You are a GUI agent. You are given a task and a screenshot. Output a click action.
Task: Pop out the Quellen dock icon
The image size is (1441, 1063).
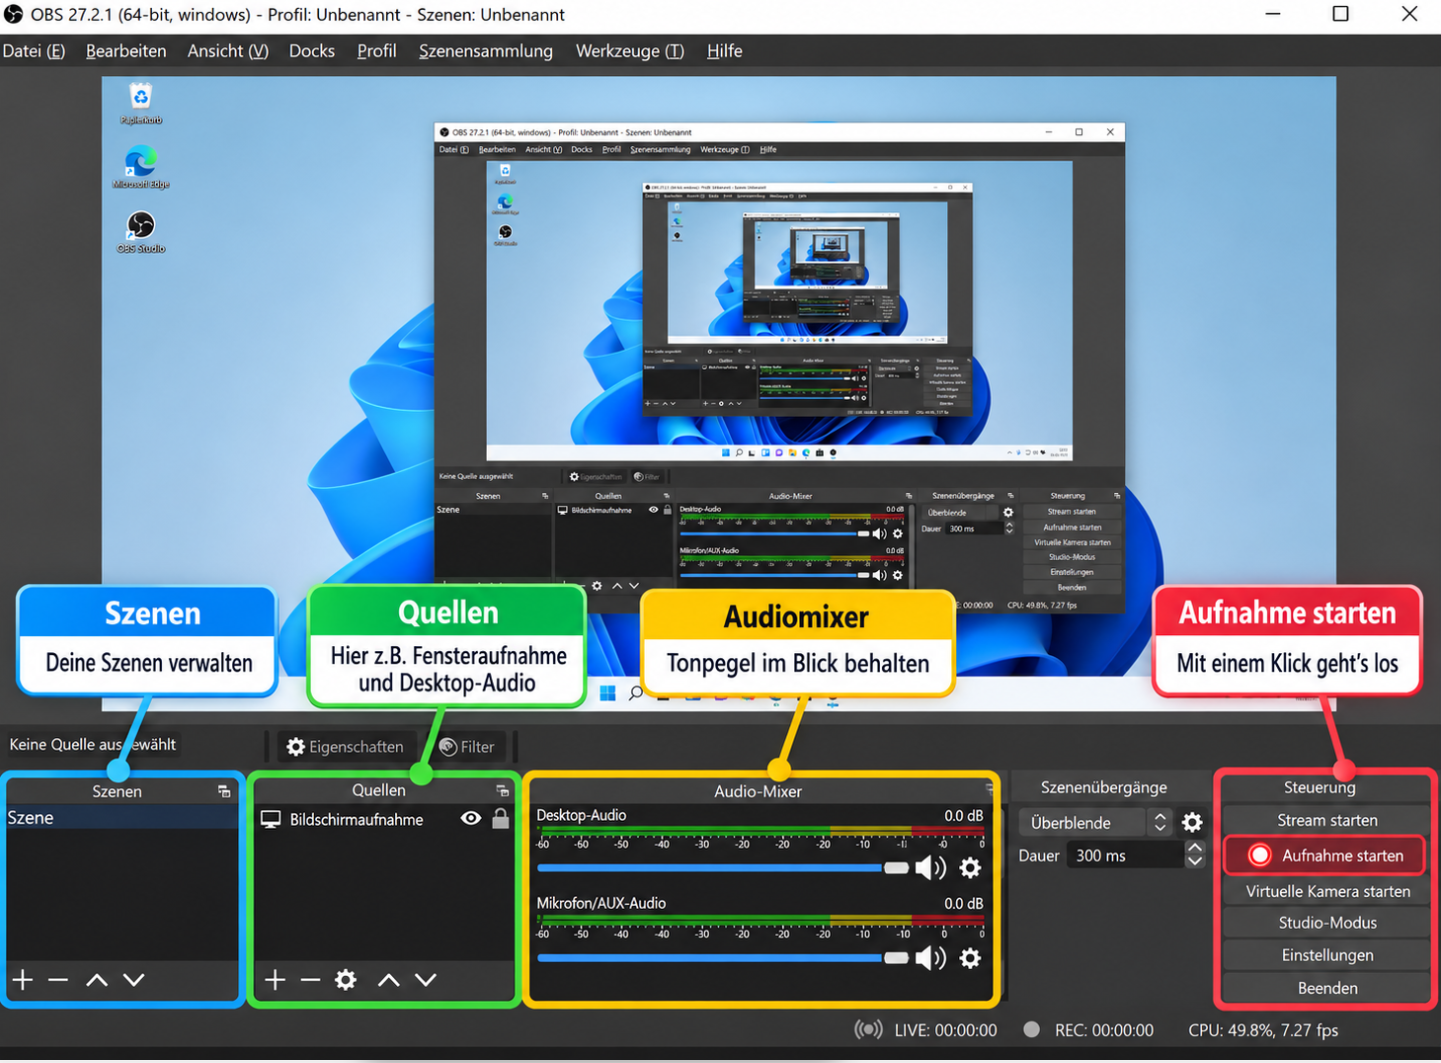[x=502, y=791]
